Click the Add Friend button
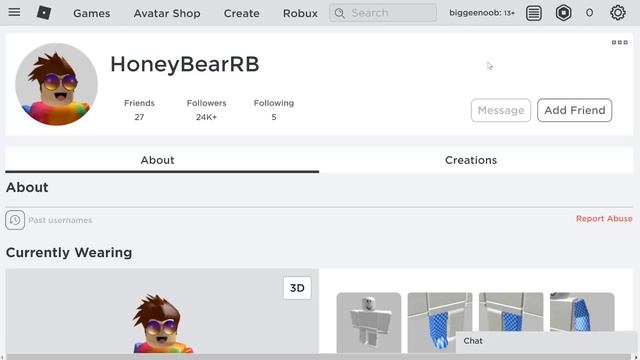Viewport: 640px width, 360px height. click(575, 110)
